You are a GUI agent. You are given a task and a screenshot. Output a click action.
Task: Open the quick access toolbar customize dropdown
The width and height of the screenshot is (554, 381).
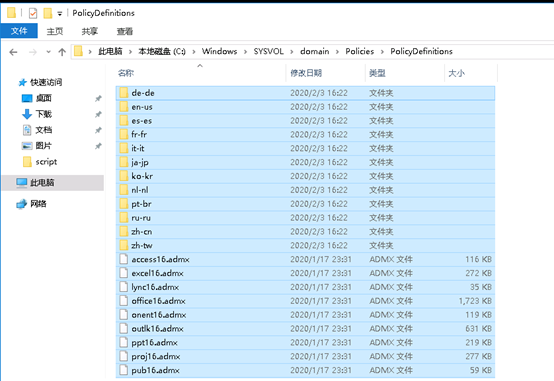point(60,14)
